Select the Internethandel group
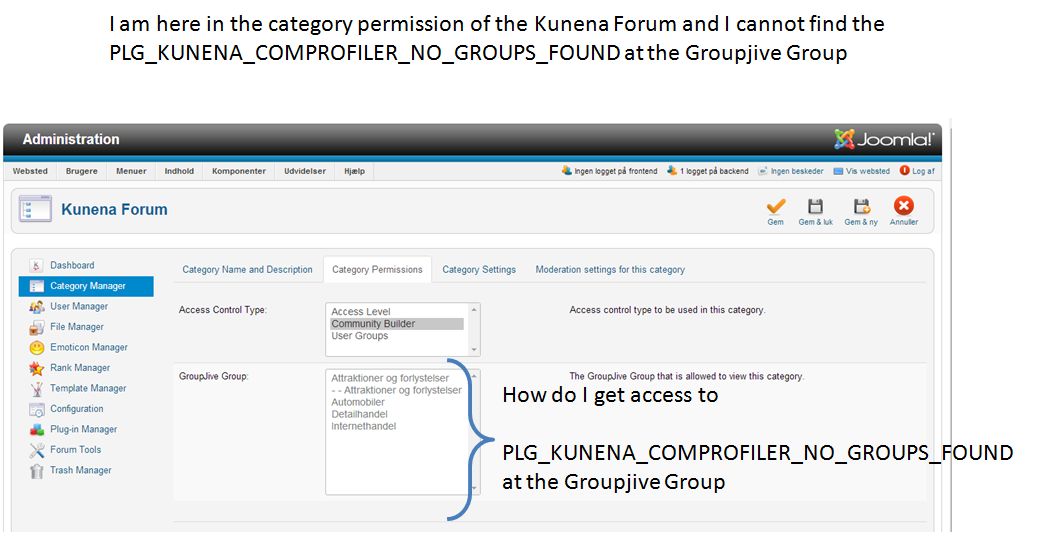 [x=363, y=426]
